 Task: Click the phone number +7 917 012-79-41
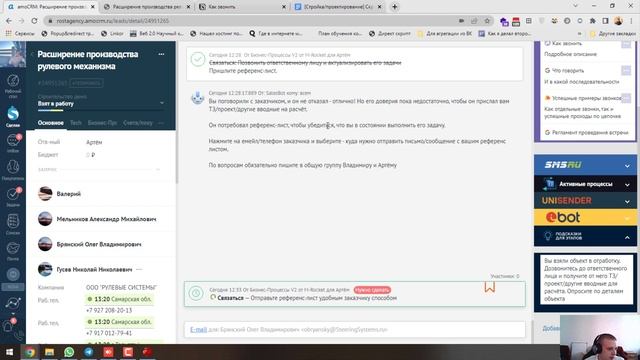point(109,333)
